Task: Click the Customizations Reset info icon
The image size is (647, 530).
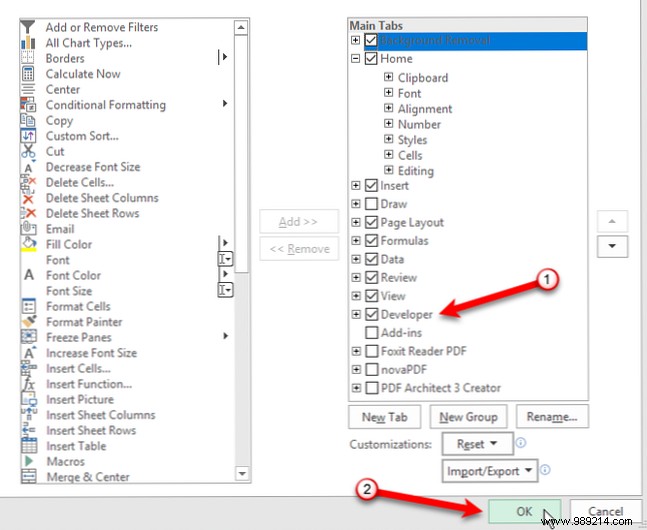Action: coord(521,443)
